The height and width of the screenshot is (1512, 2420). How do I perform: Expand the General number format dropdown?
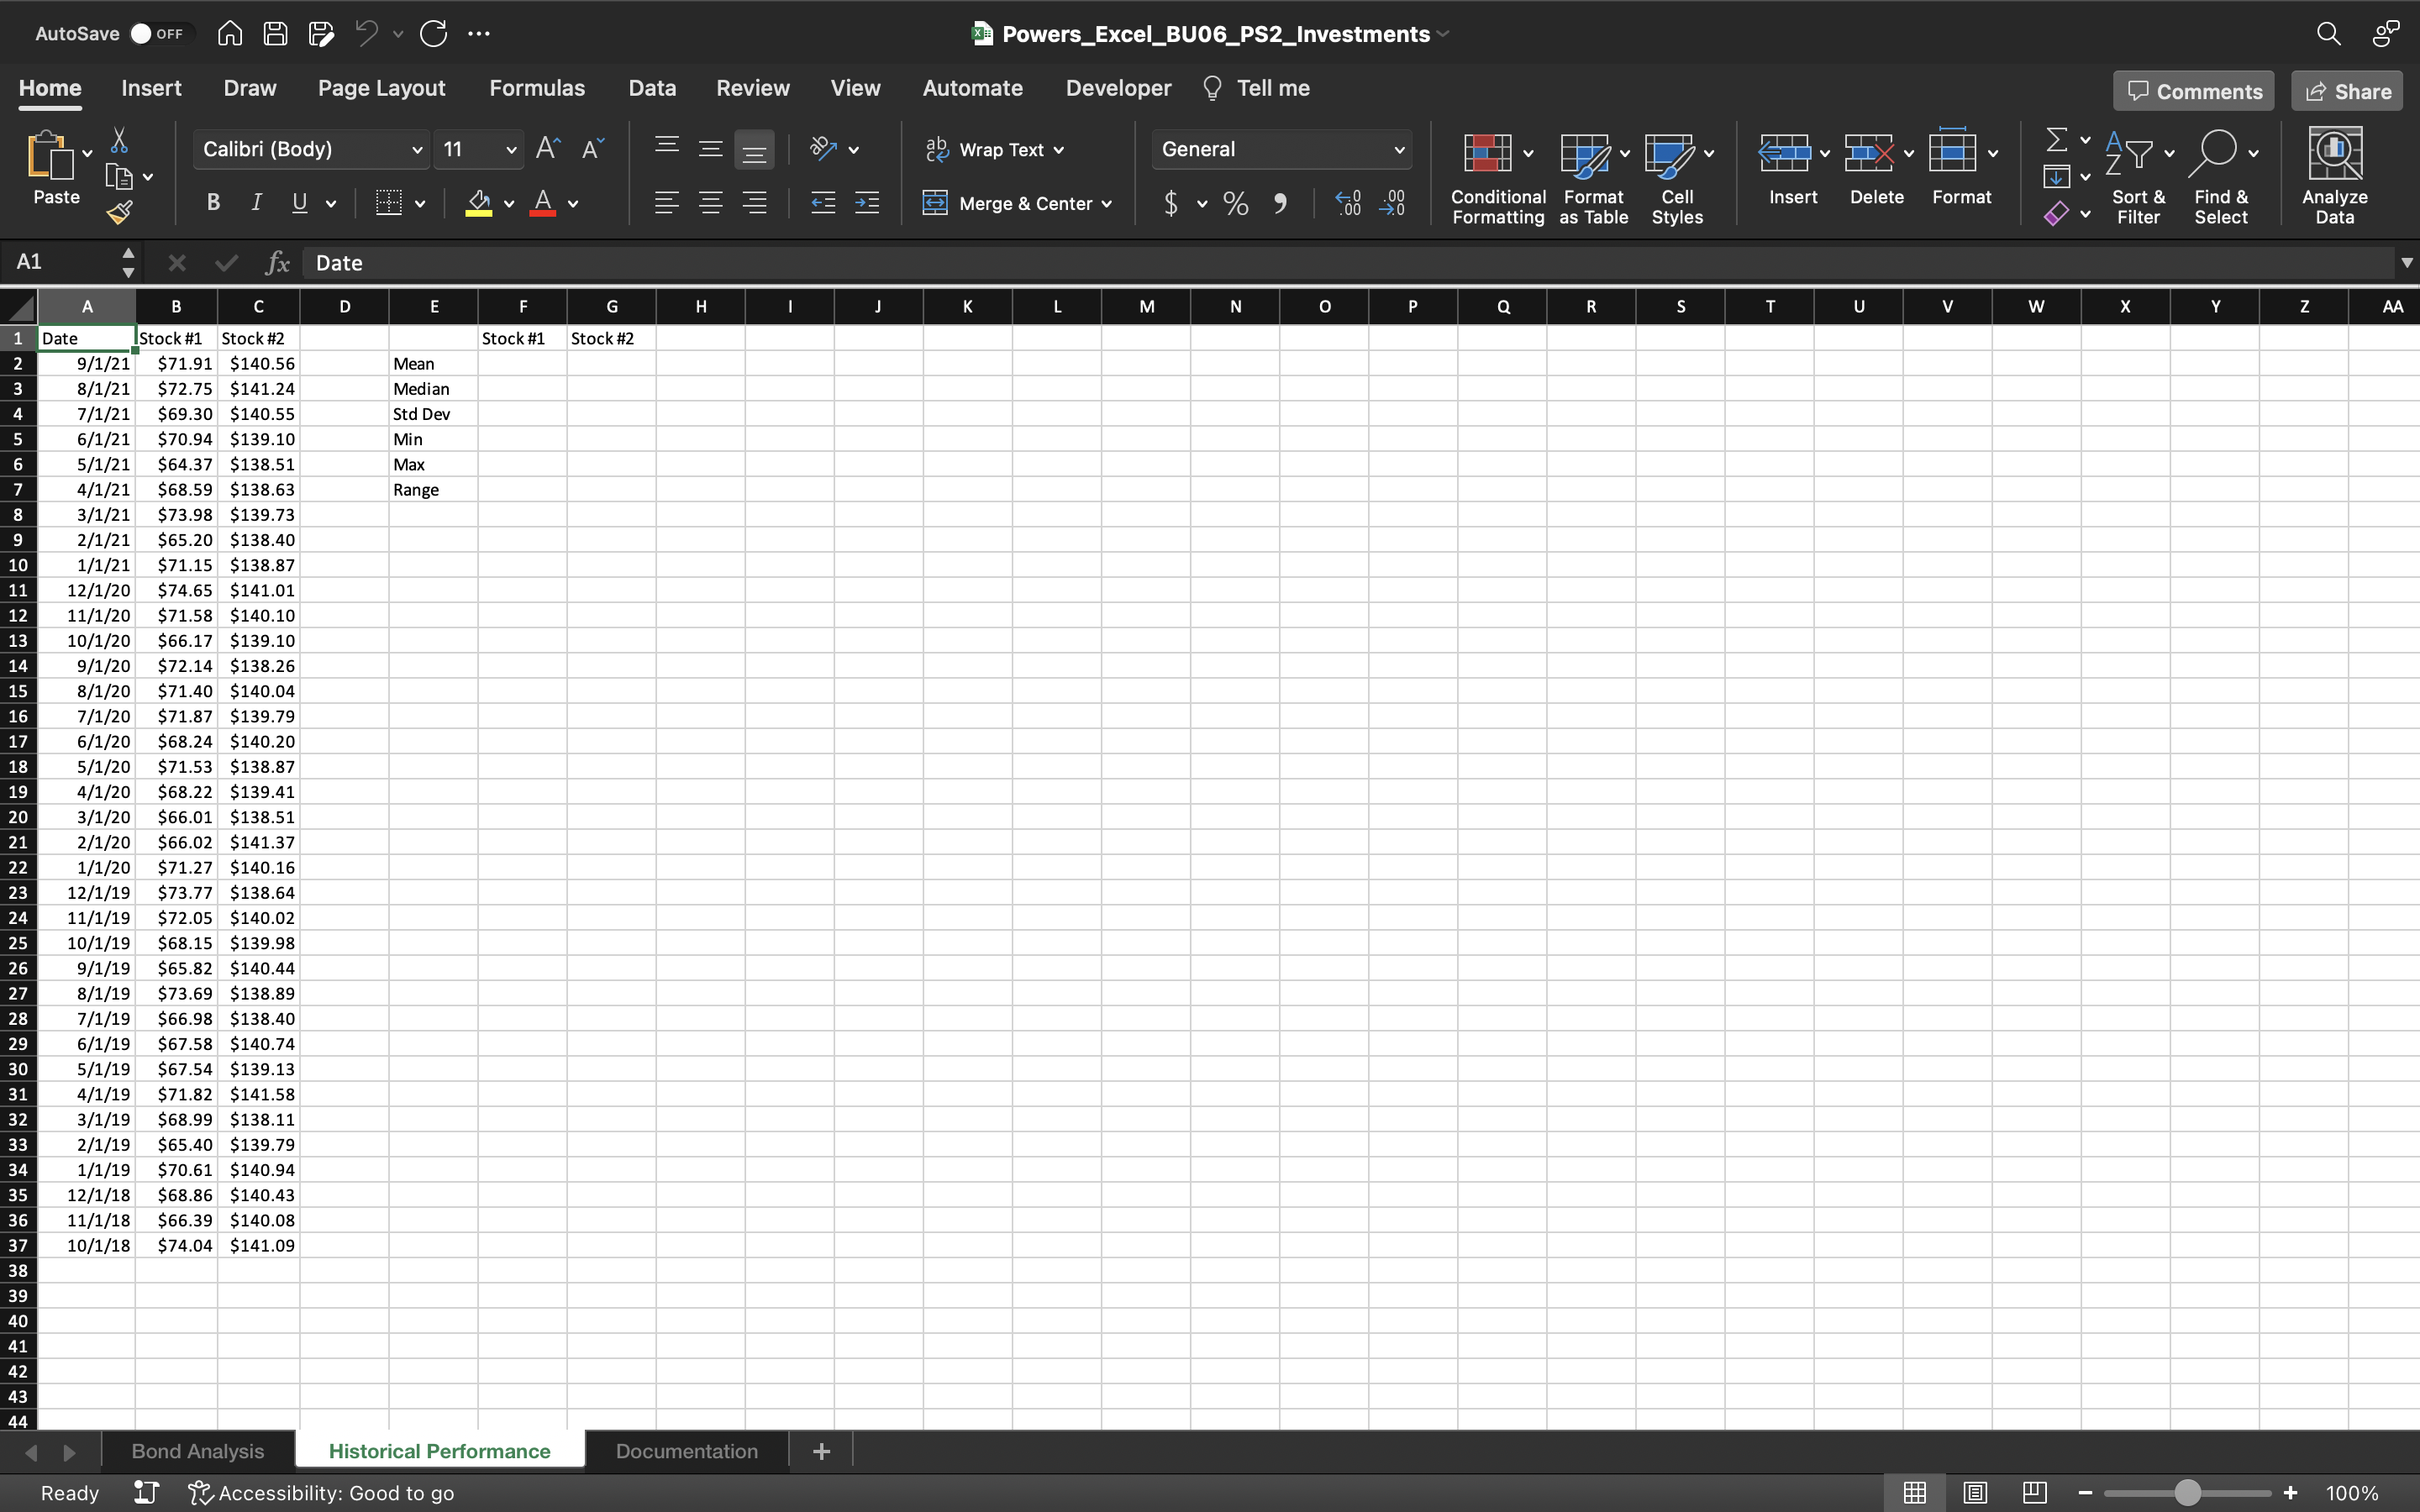click(1398, 150)
